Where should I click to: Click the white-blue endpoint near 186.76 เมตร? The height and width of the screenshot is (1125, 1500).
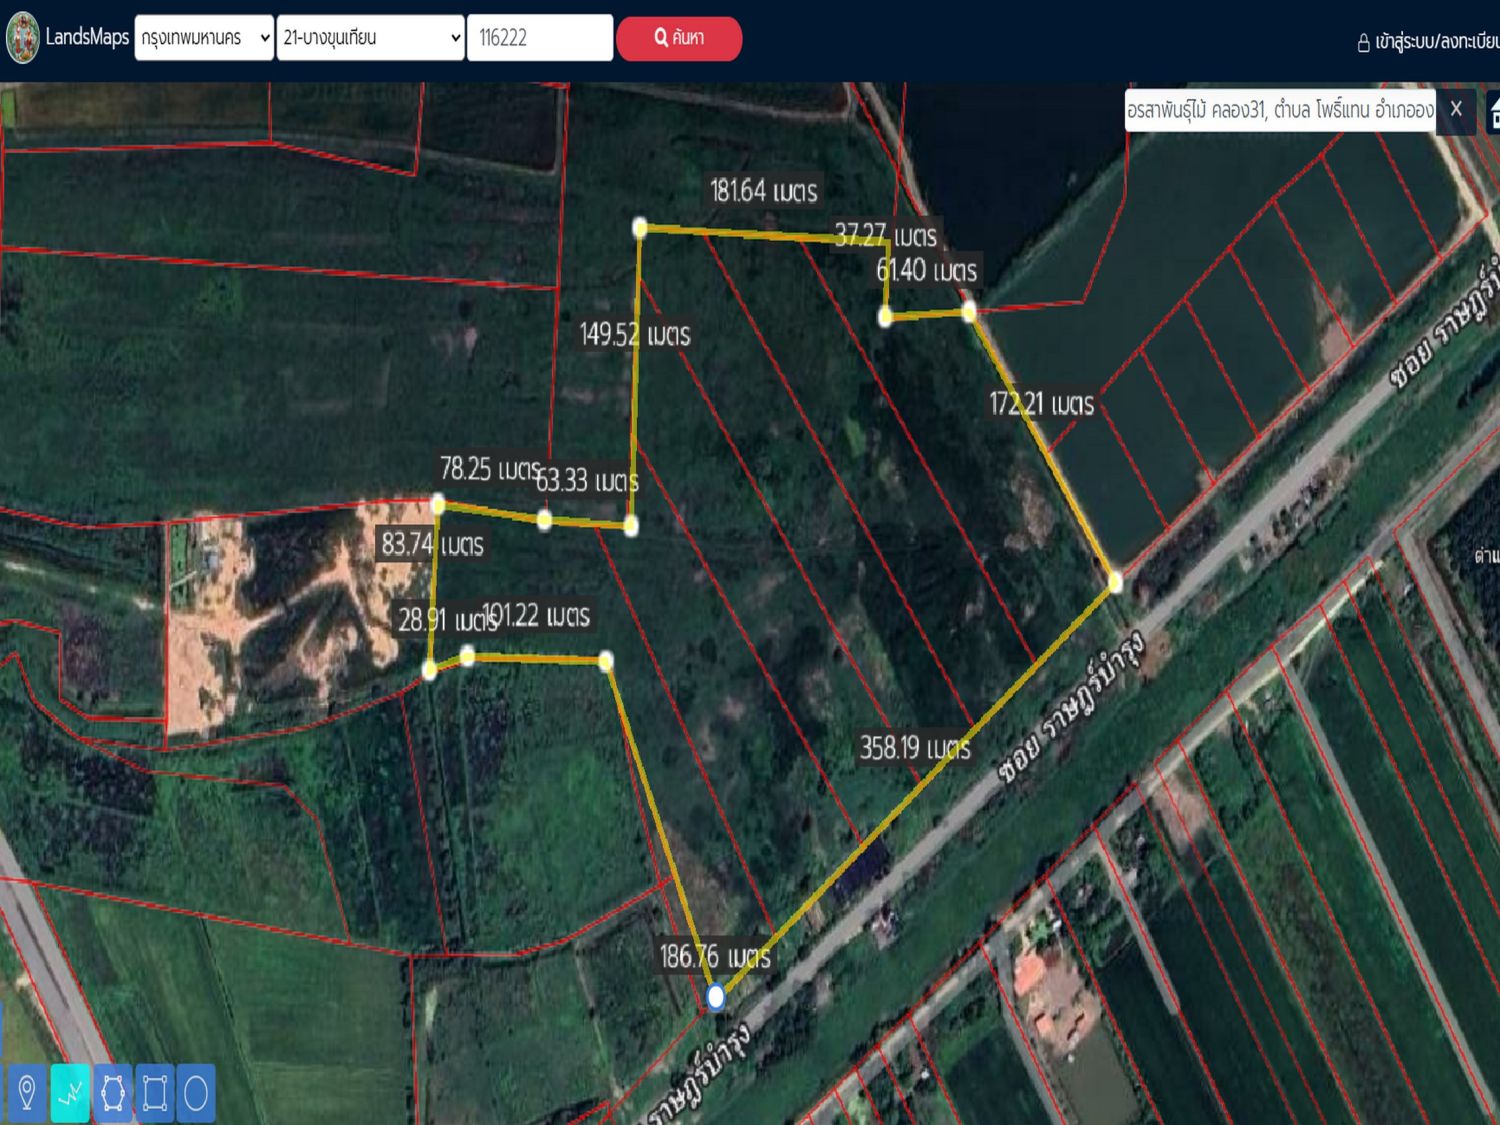[x=716, y=997]
